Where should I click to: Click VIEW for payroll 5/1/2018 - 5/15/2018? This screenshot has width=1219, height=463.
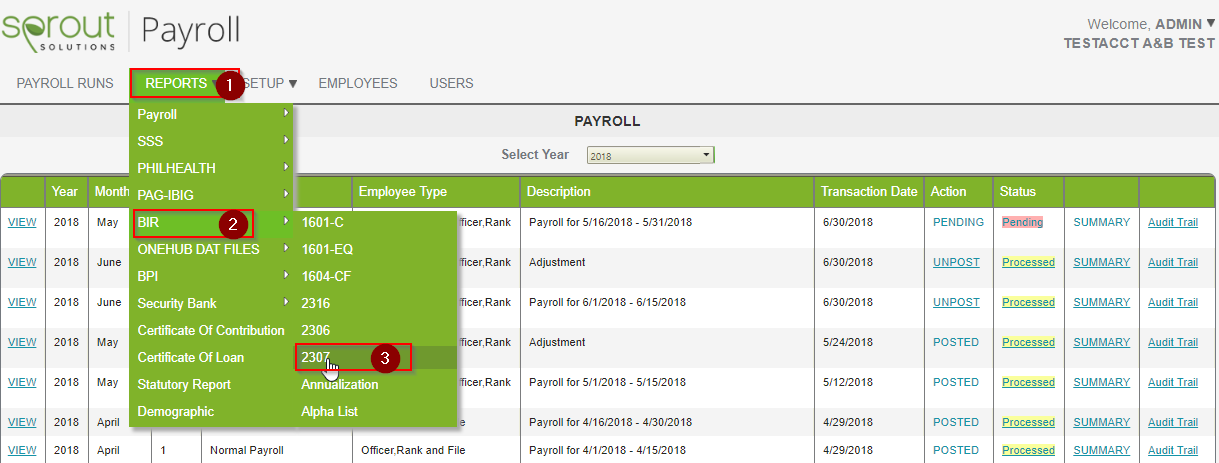[22, 382]
